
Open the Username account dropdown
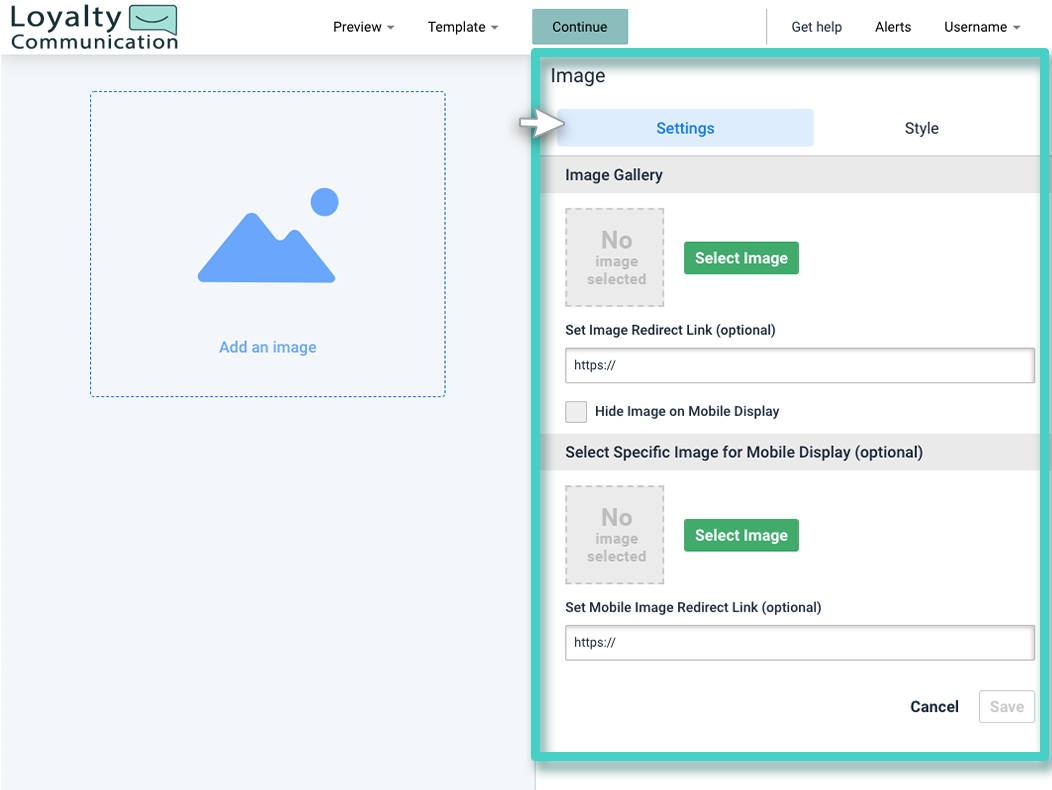point(981,27)
